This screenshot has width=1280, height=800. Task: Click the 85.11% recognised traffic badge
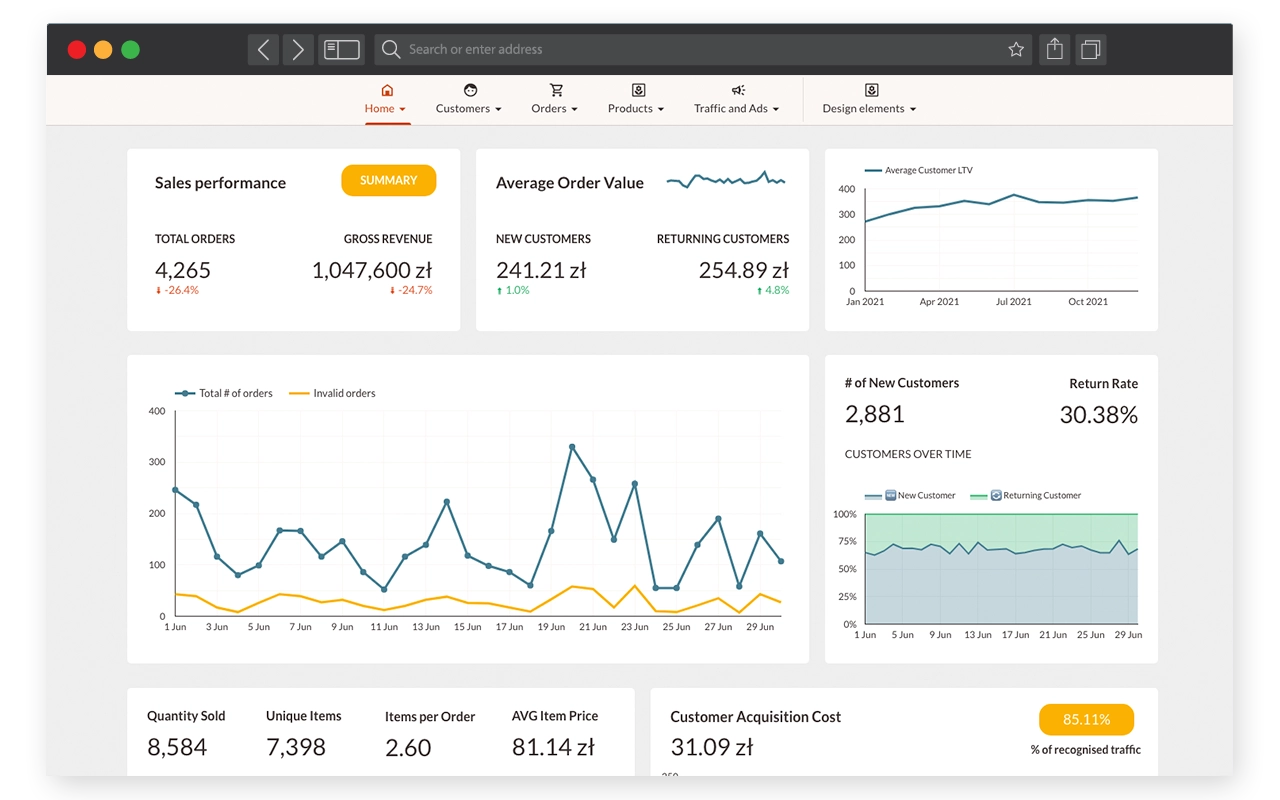pos(1086,719)
